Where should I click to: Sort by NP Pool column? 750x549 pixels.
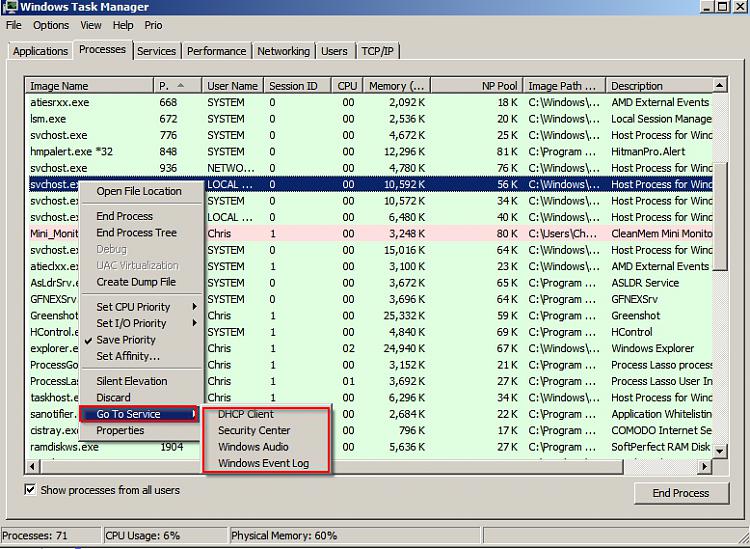(476, 86)
